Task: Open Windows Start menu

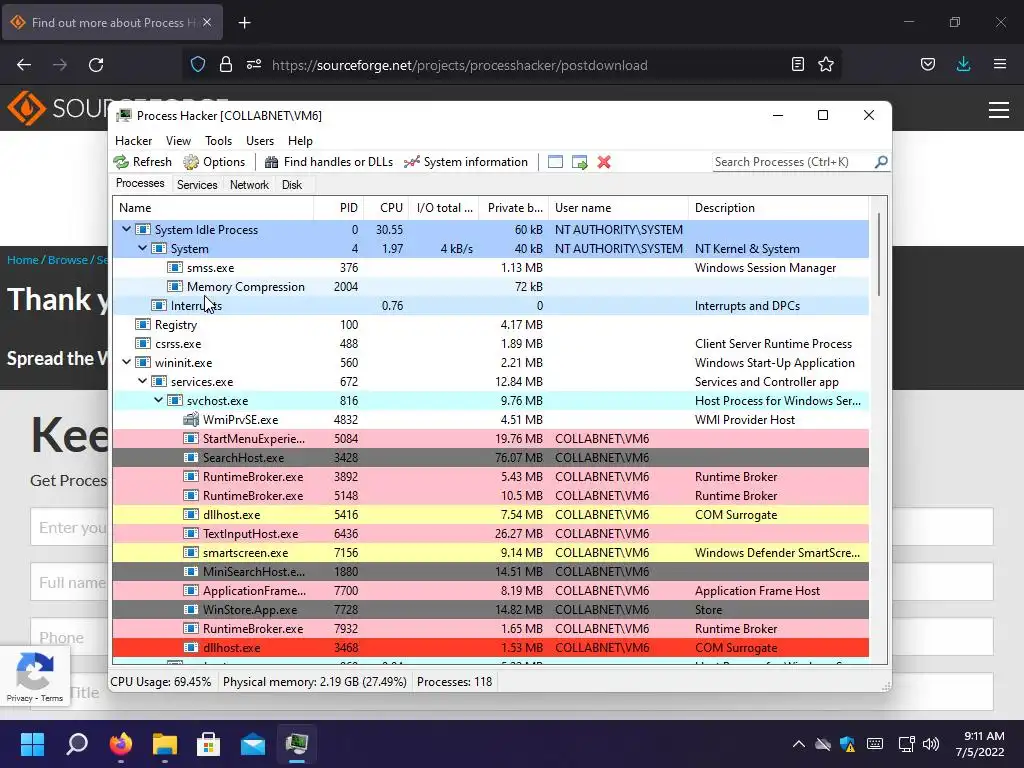Action: pyautogui.click(x=32, y=743)
